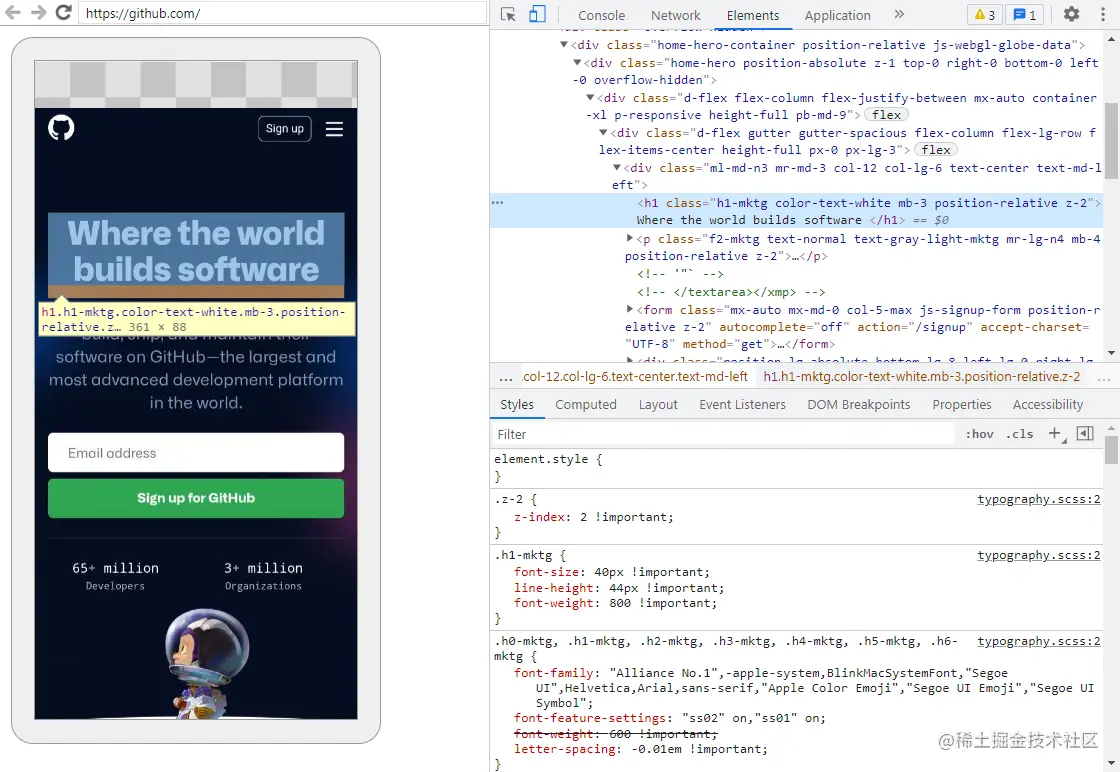
Task: Go forward with the browser forward arrow
Action: click(x=38, y=12)
